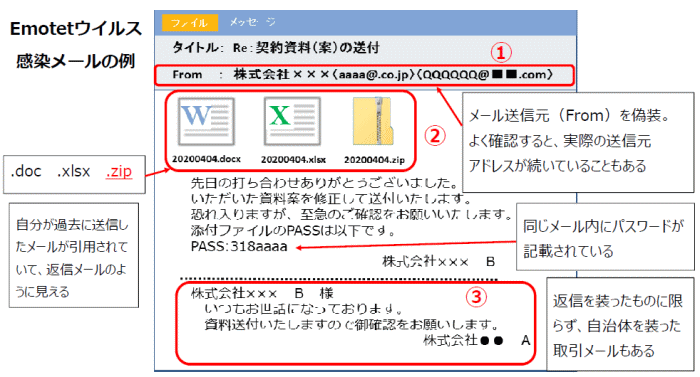Viewport: 700px width, 377px height.
Task: Click the .doc extension label
Action: [26, 171]
